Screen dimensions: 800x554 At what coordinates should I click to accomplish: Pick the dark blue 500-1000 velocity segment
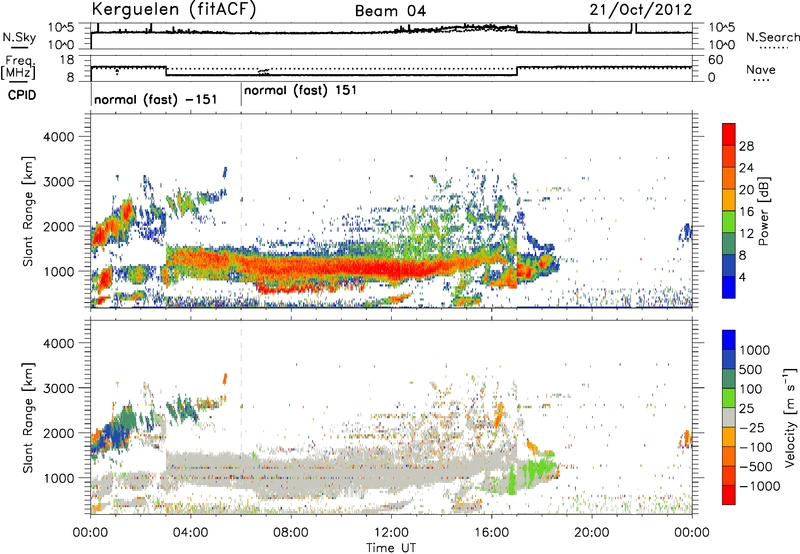point(729,359)
